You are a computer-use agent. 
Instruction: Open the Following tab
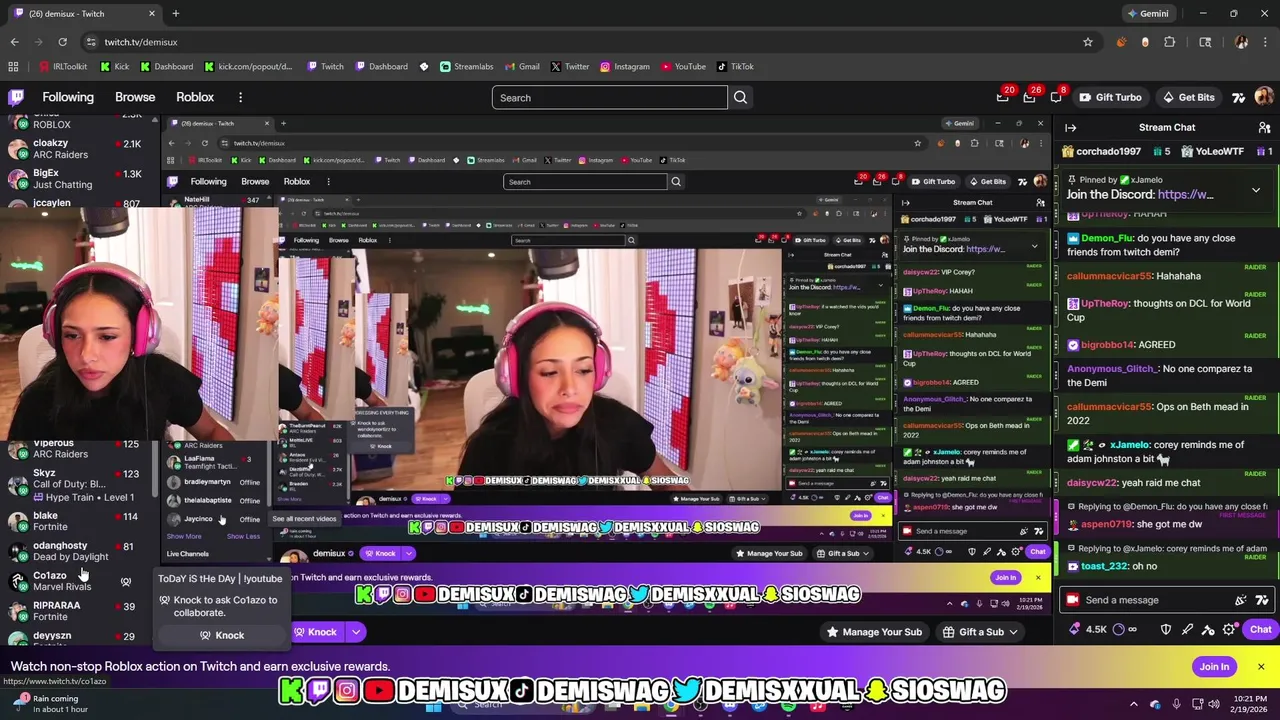coord(68,97)
